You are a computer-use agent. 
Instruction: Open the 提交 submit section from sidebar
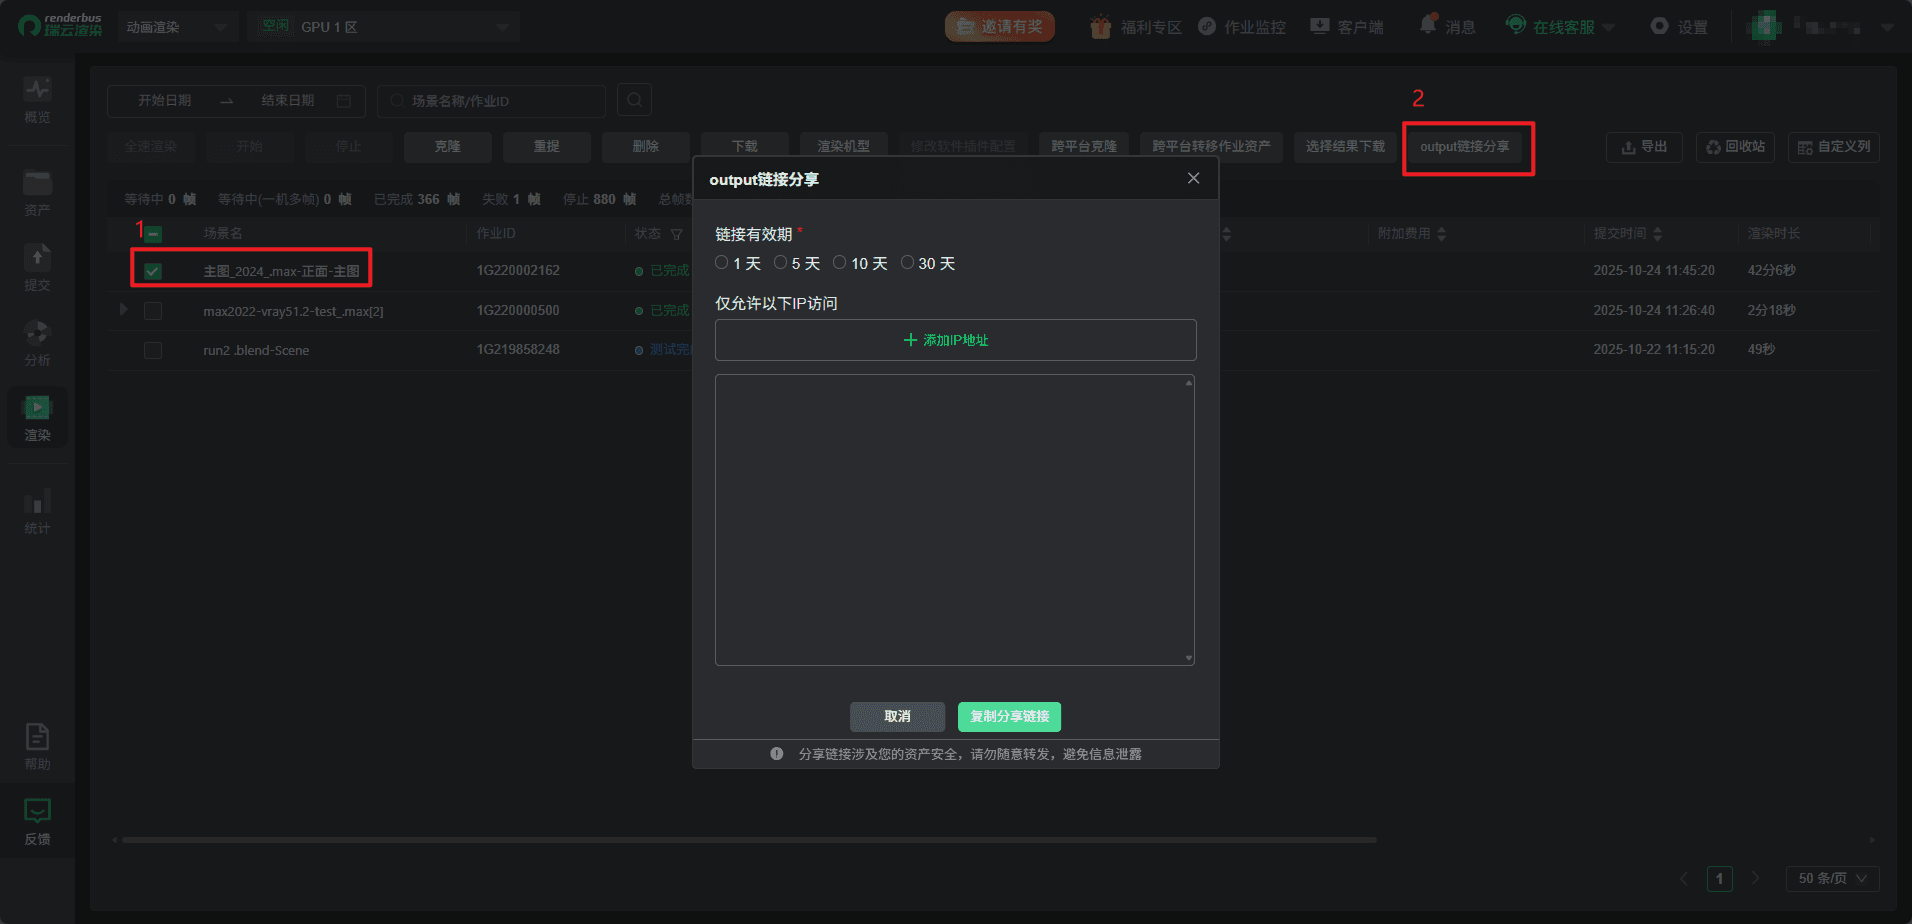[x=37, y=265]
